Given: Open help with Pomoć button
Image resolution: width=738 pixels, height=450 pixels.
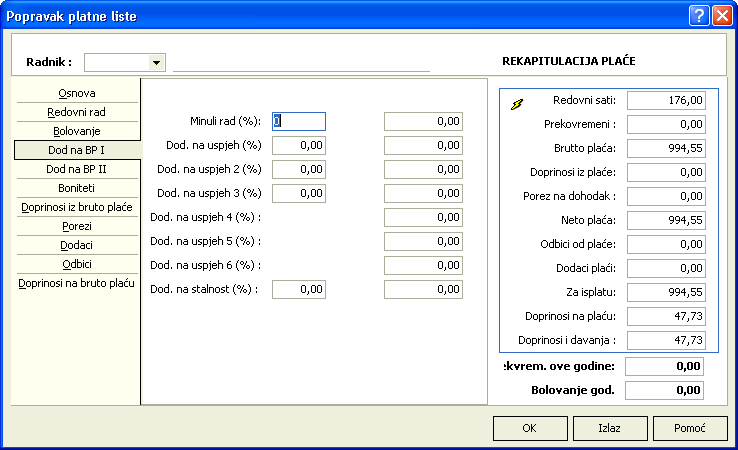Looking at the screenshot, I should click(x=689, y=428).
